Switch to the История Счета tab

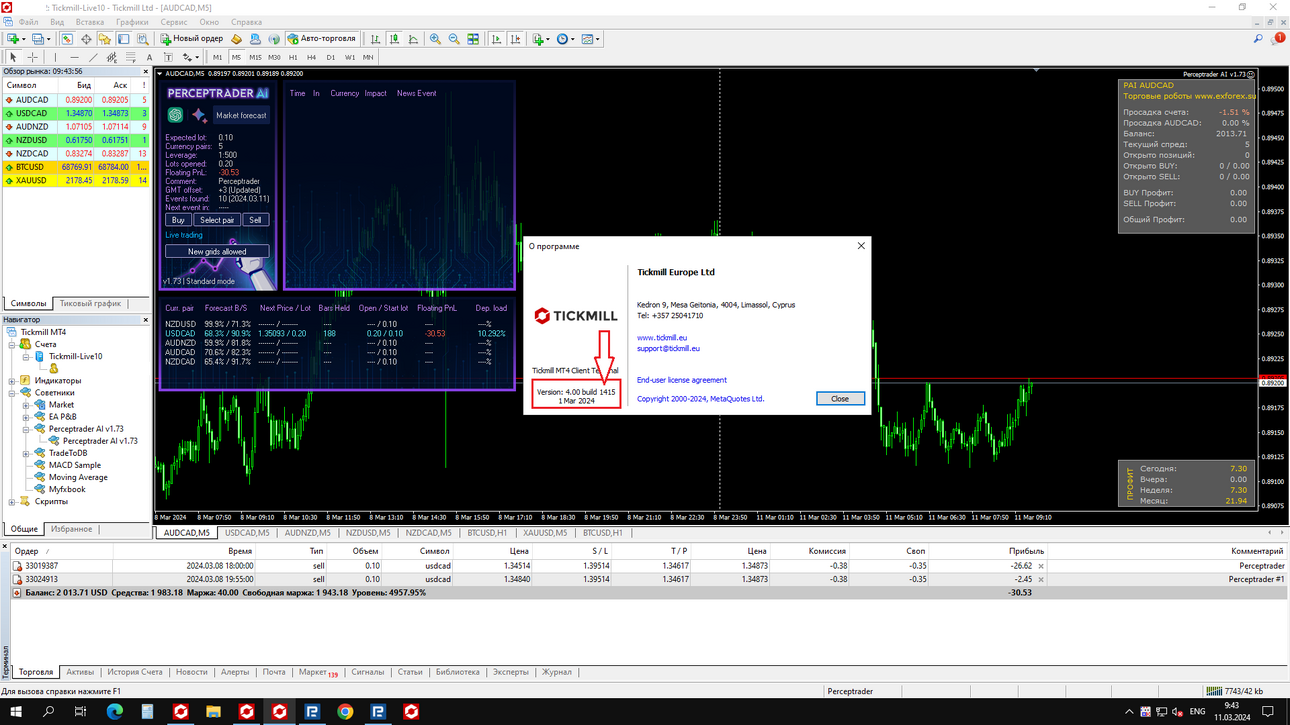[x=135, y=672]
